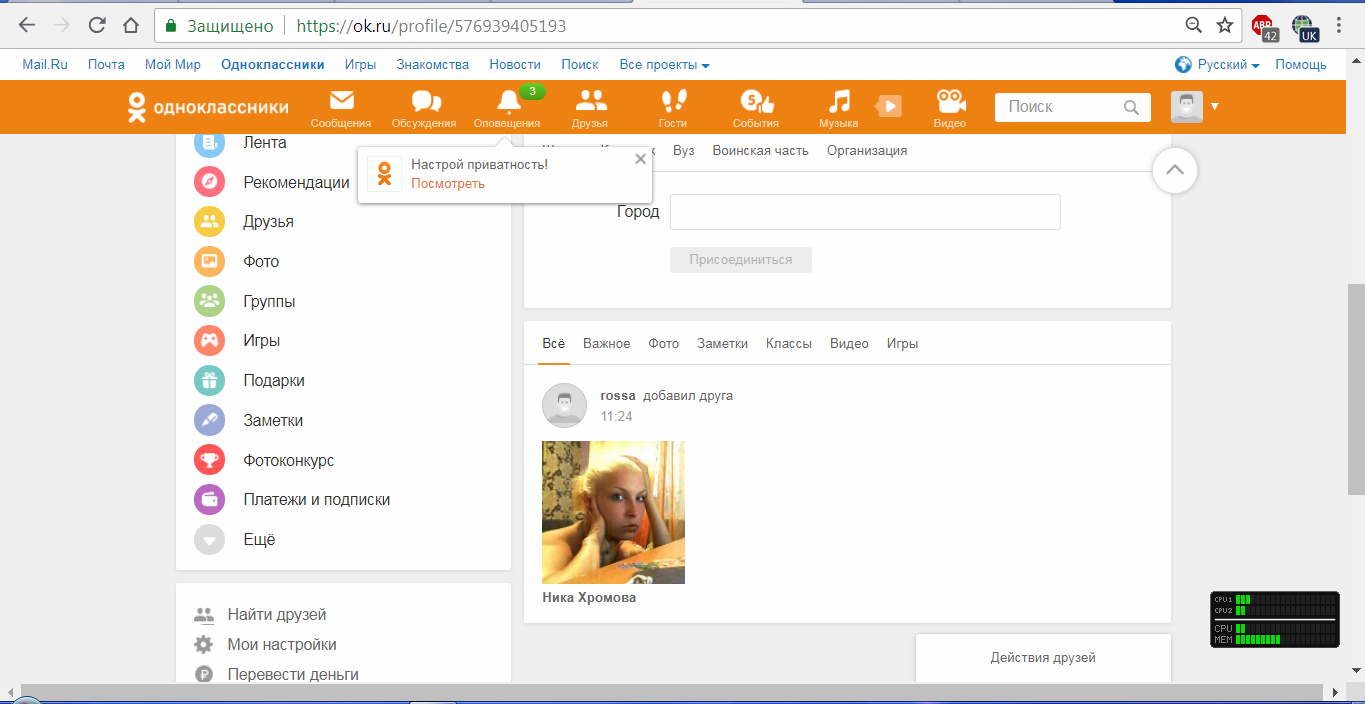
Task: Click Перевести деньги ruble icon
Action: coord(204,674)
